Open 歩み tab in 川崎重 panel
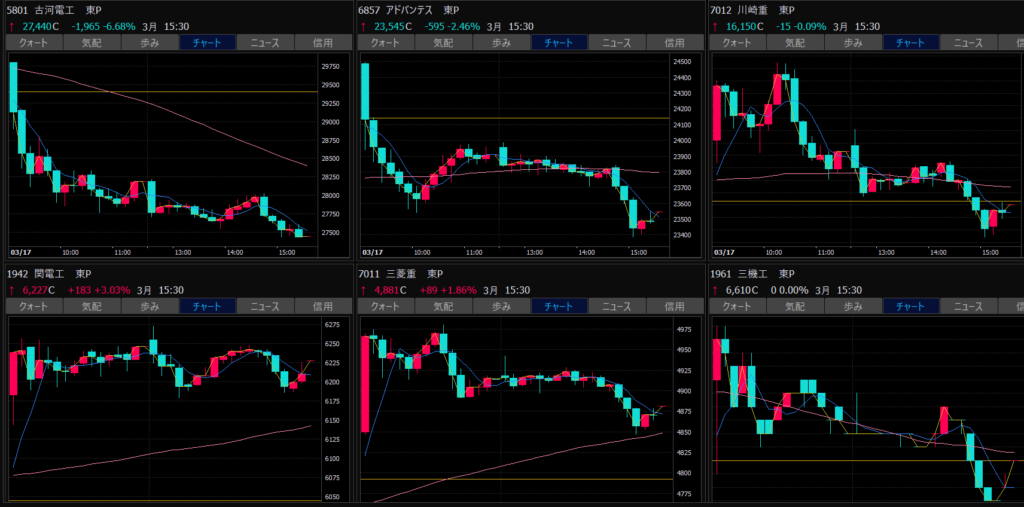 click(x=853, y=42)
